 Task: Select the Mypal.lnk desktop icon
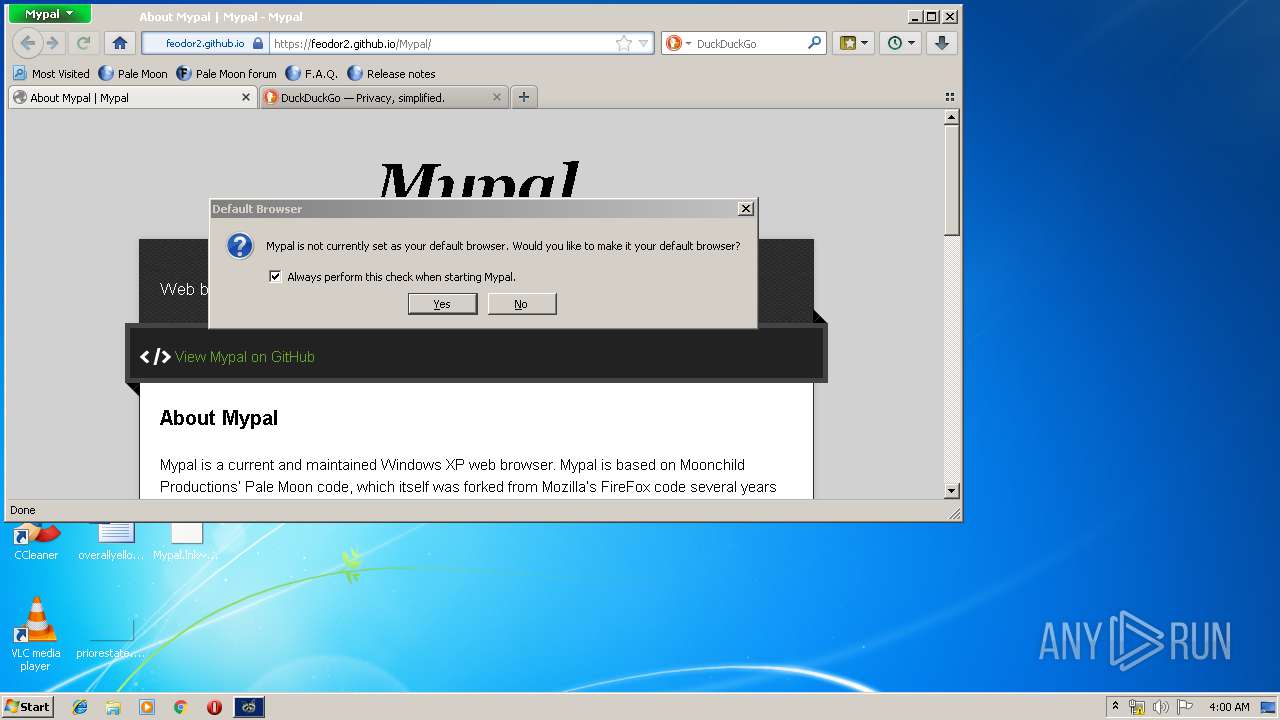[185, 542]
